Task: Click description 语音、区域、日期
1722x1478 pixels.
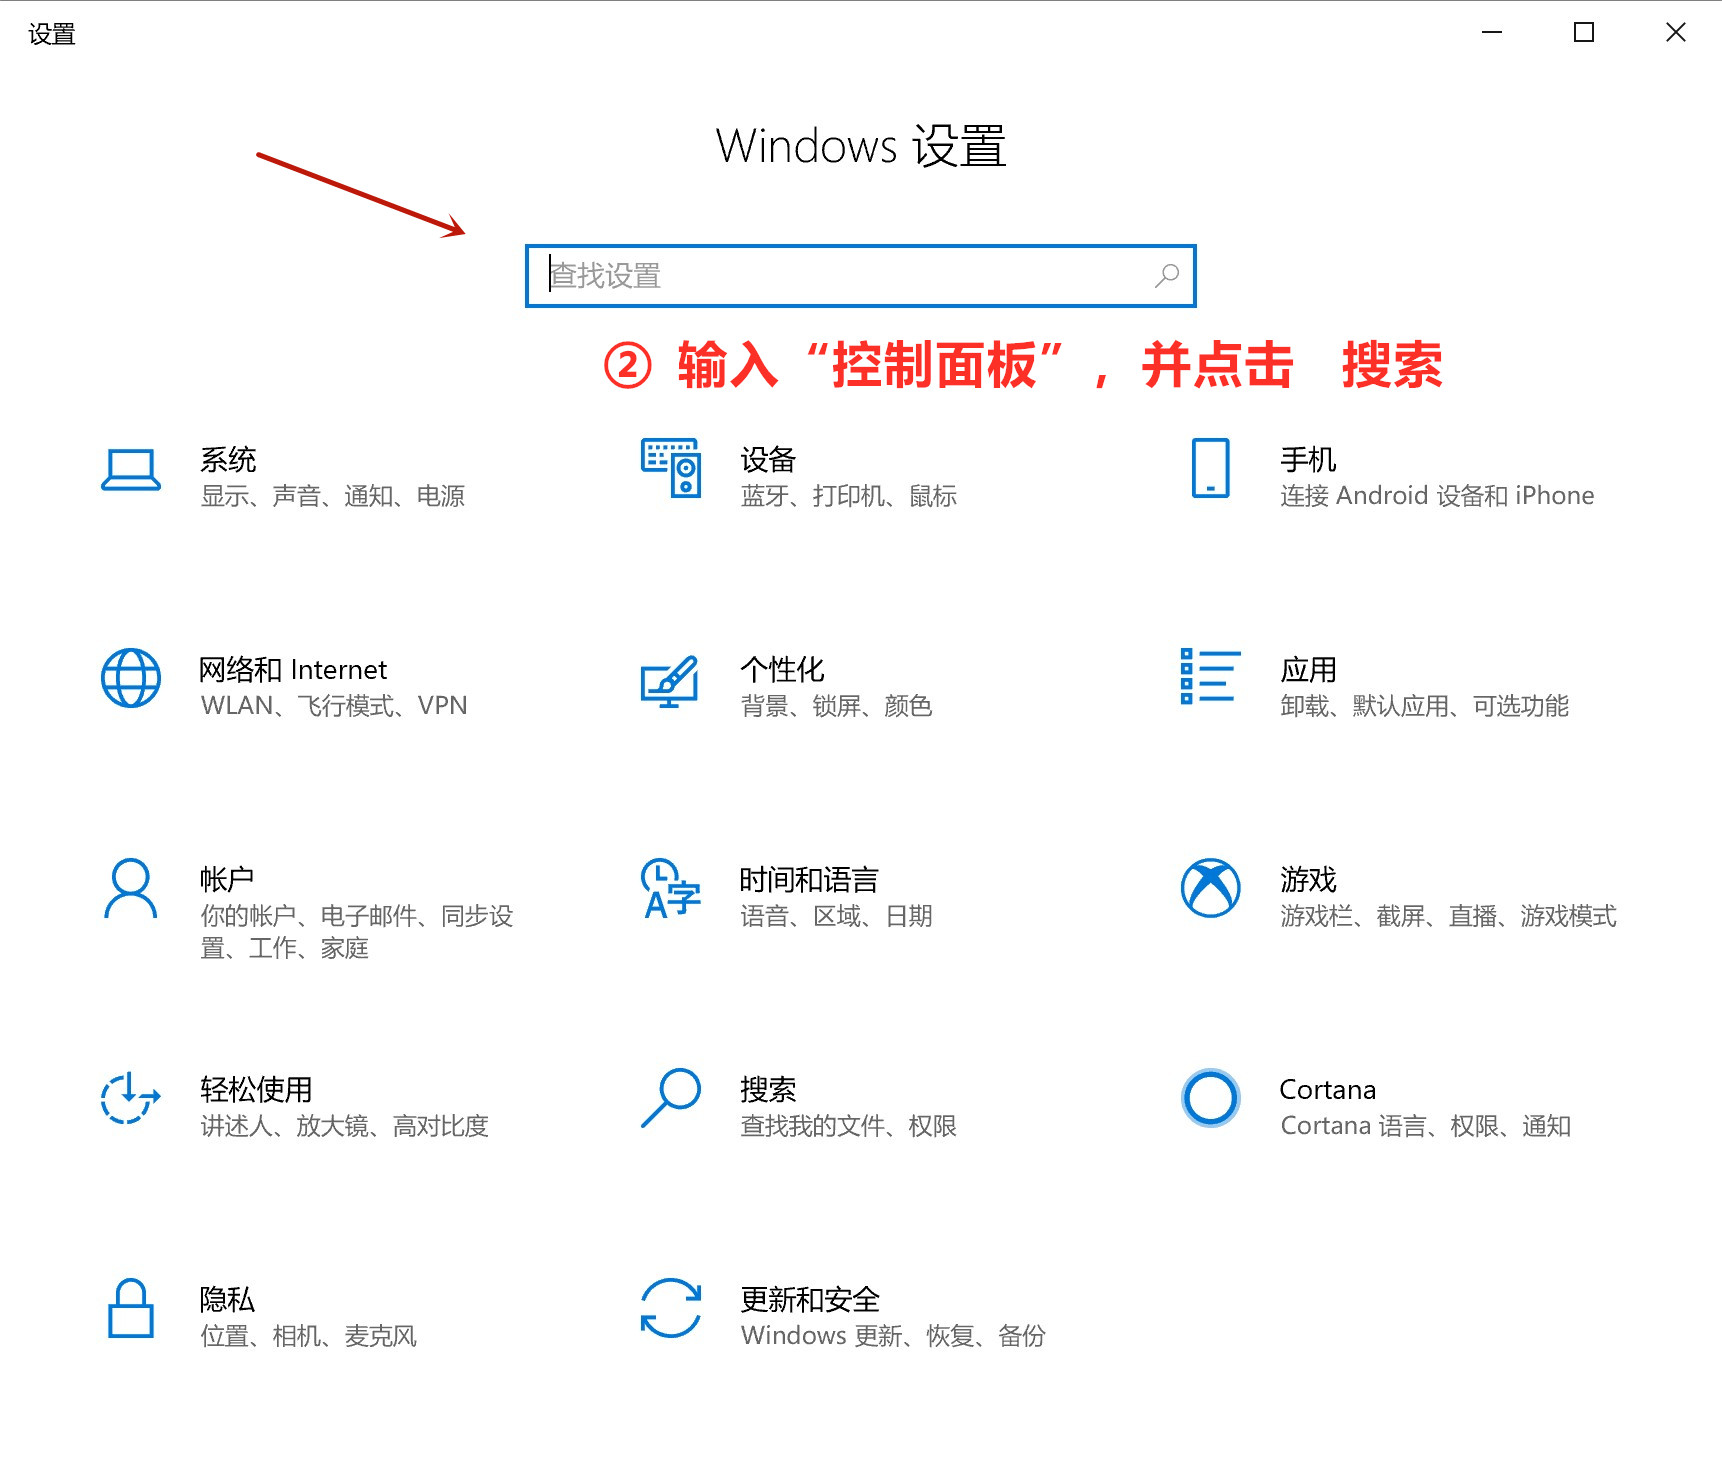Action: (x=836, y=916)
